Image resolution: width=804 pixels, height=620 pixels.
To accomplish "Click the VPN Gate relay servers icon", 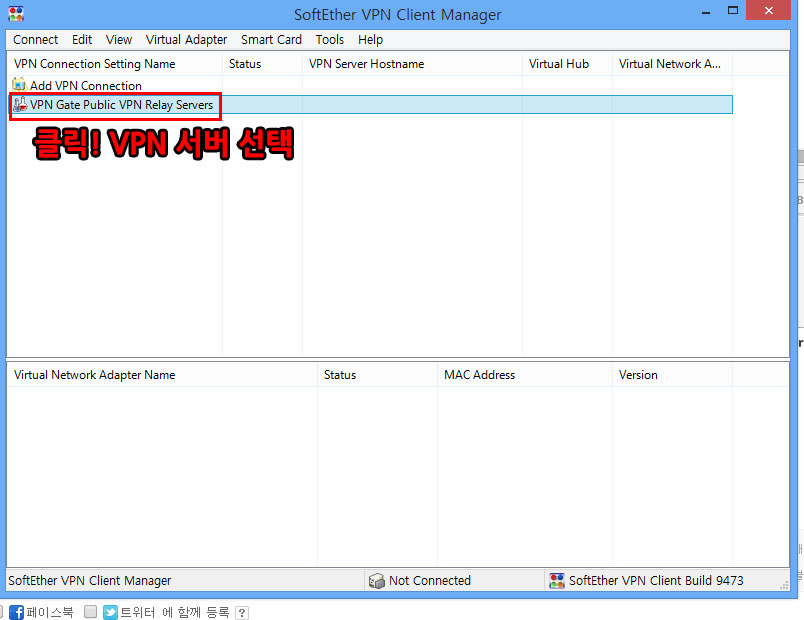I will point(20,104).
